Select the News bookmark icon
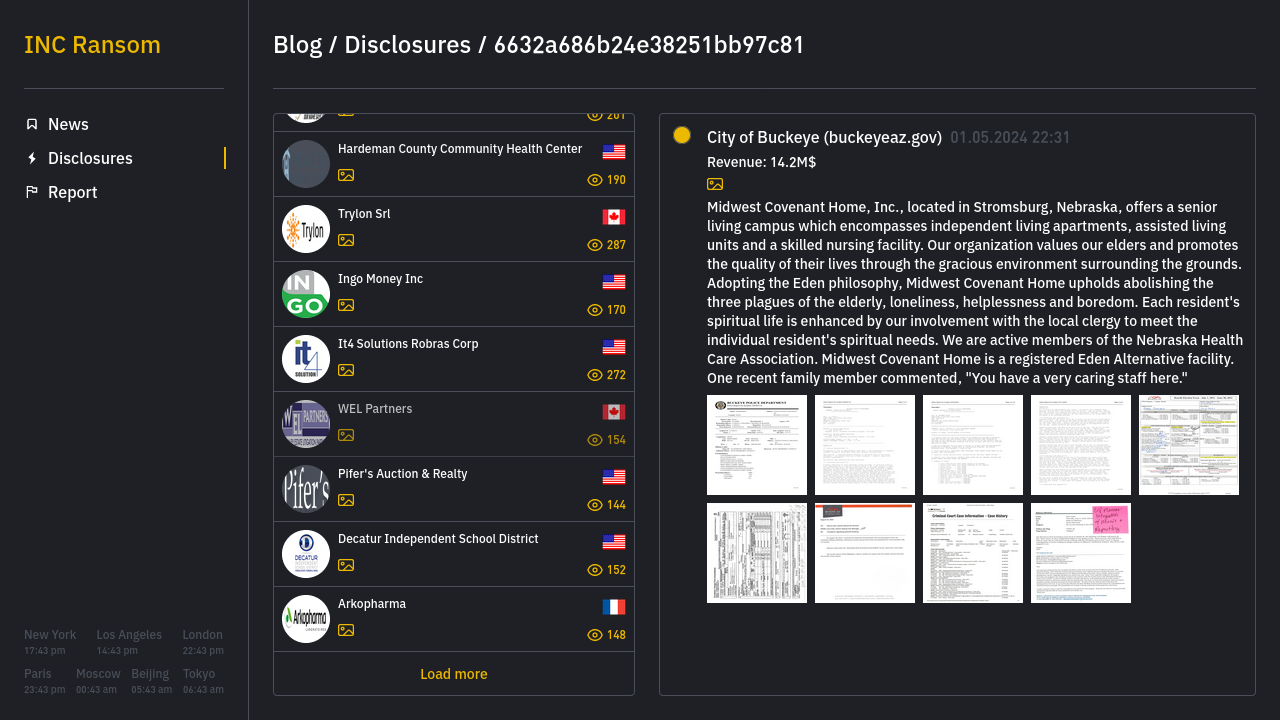This screenshot has width=1280, height=720. (32, 124)
